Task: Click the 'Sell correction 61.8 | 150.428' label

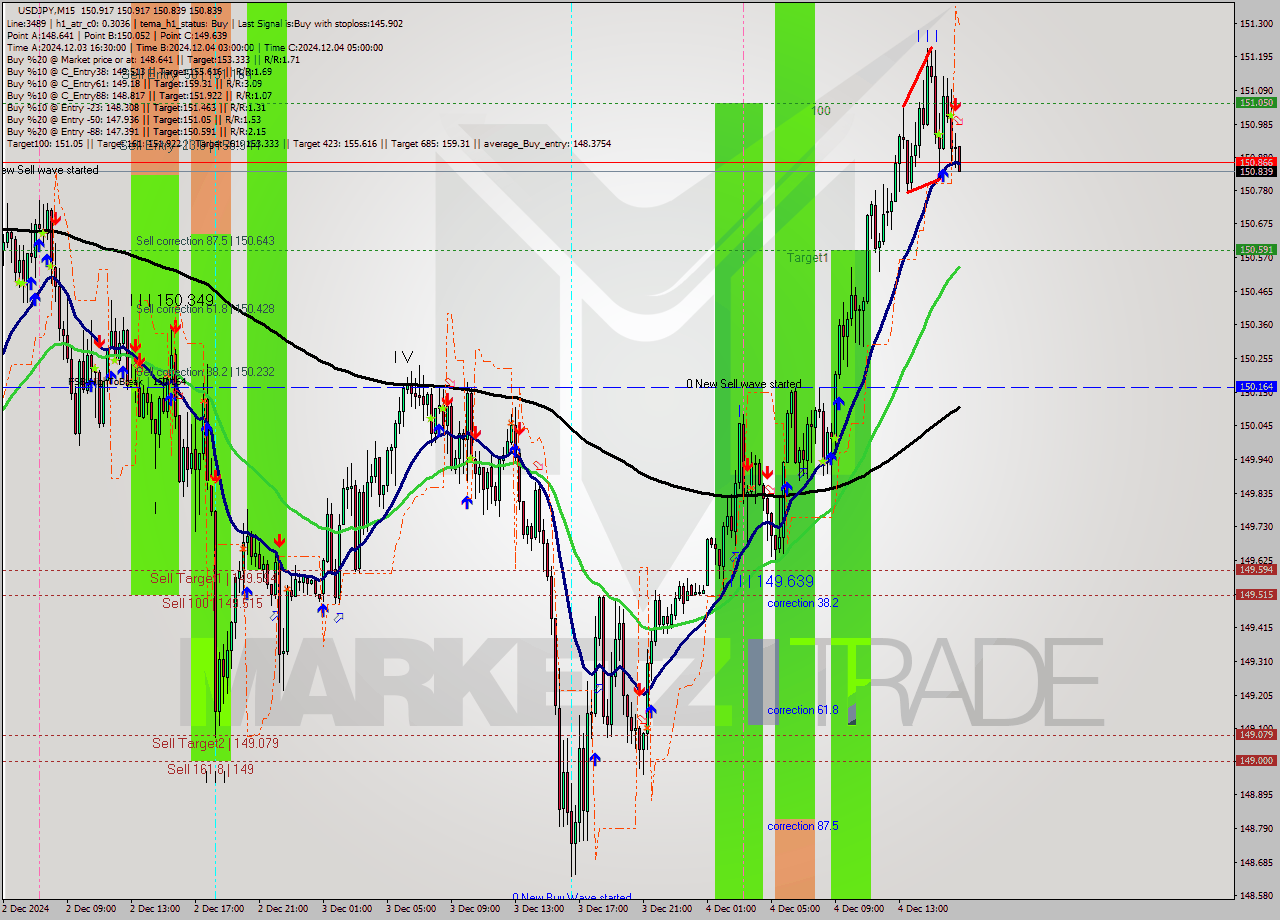Action: pos(205,309)
